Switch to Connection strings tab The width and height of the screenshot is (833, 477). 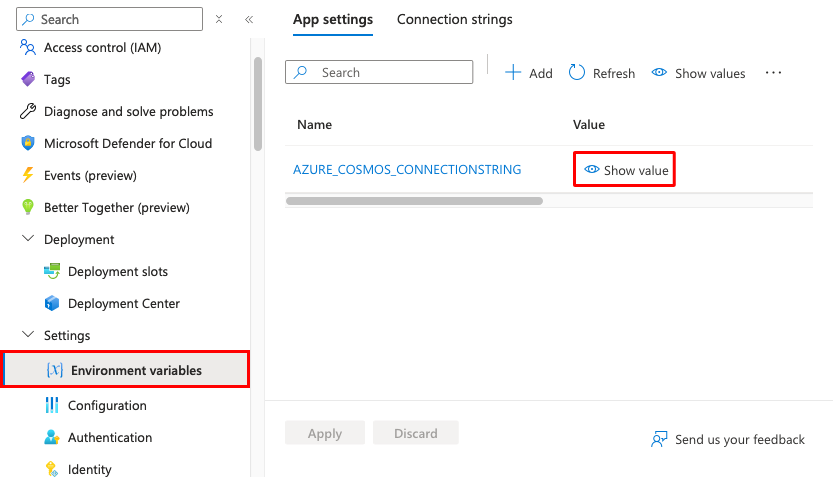pos(454,19)
